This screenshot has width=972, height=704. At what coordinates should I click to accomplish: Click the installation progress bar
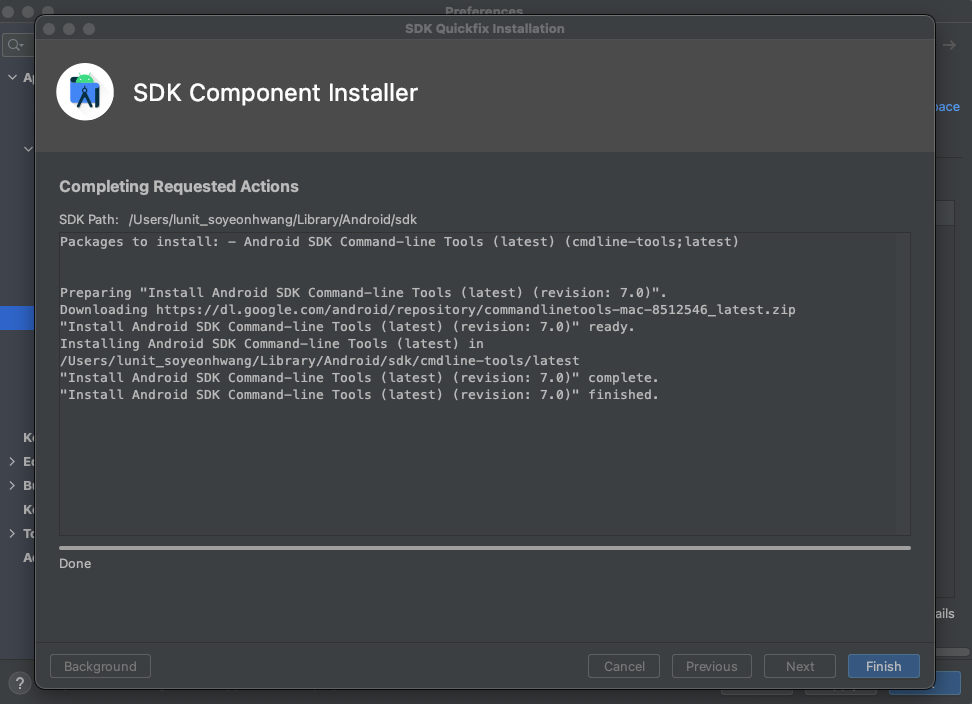point(485,548)
